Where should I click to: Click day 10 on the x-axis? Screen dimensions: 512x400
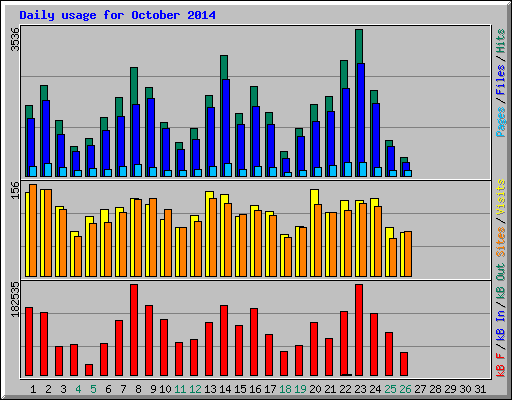coord(165,389)
